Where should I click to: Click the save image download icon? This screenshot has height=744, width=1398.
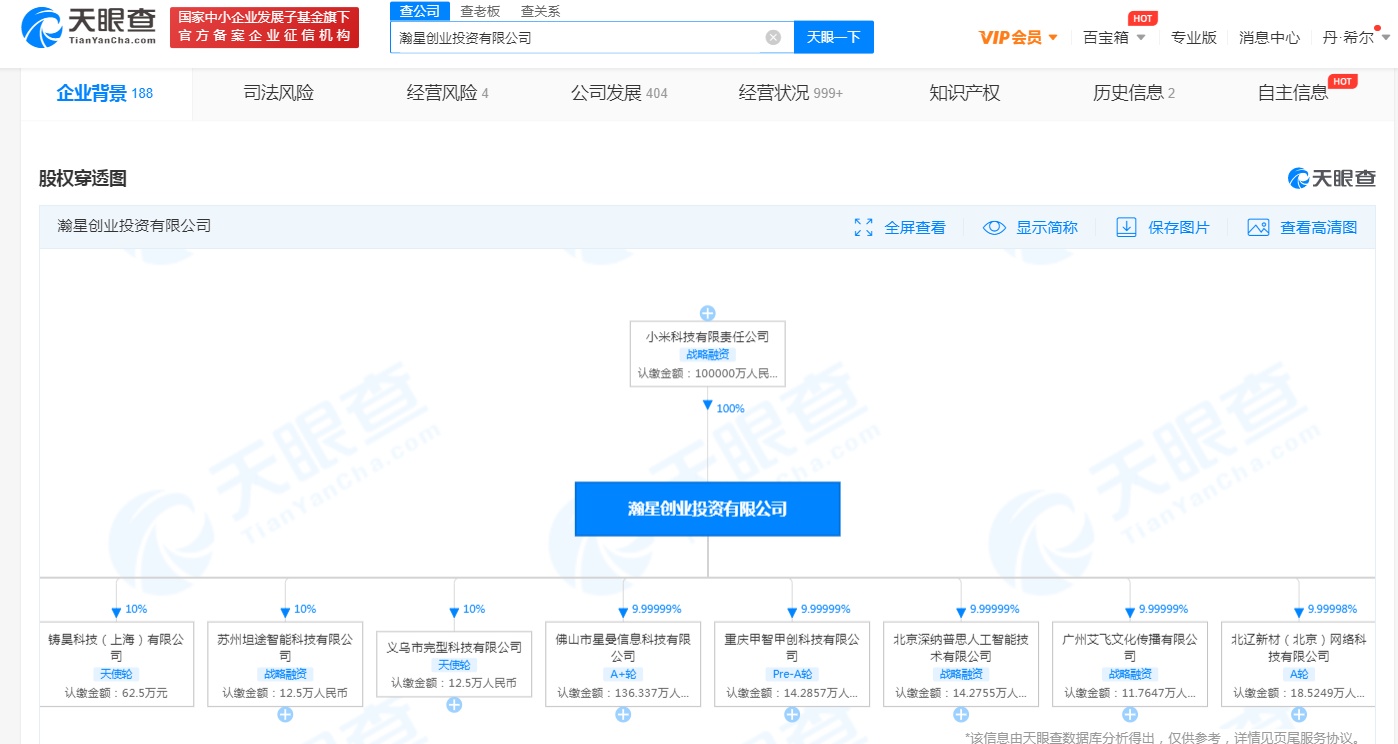[x=1126, y=227]
